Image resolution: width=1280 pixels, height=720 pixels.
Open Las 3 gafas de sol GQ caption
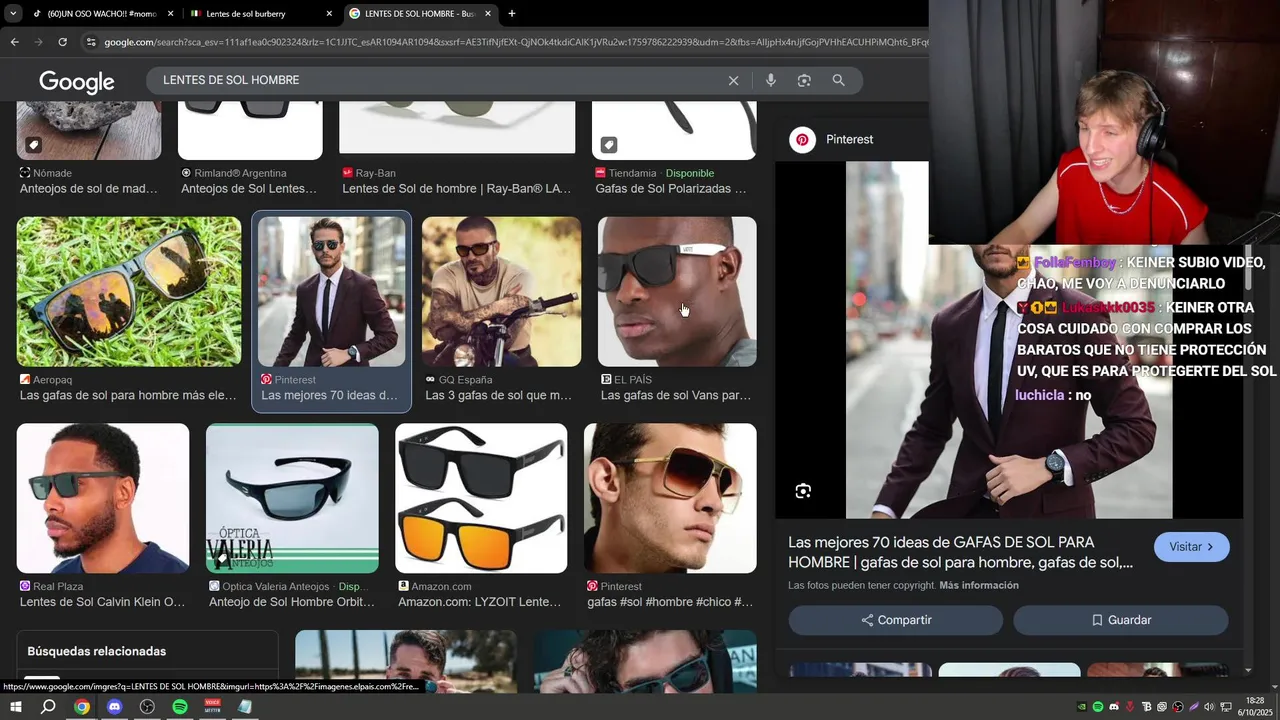[x=499, y=395]
